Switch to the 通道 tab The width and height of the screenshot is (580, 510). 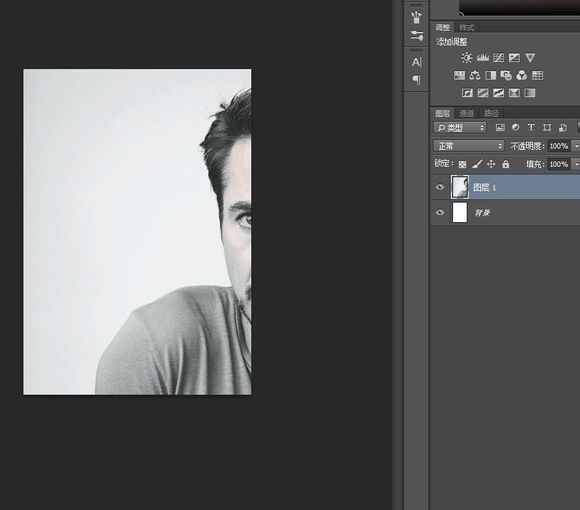[466, 113]
